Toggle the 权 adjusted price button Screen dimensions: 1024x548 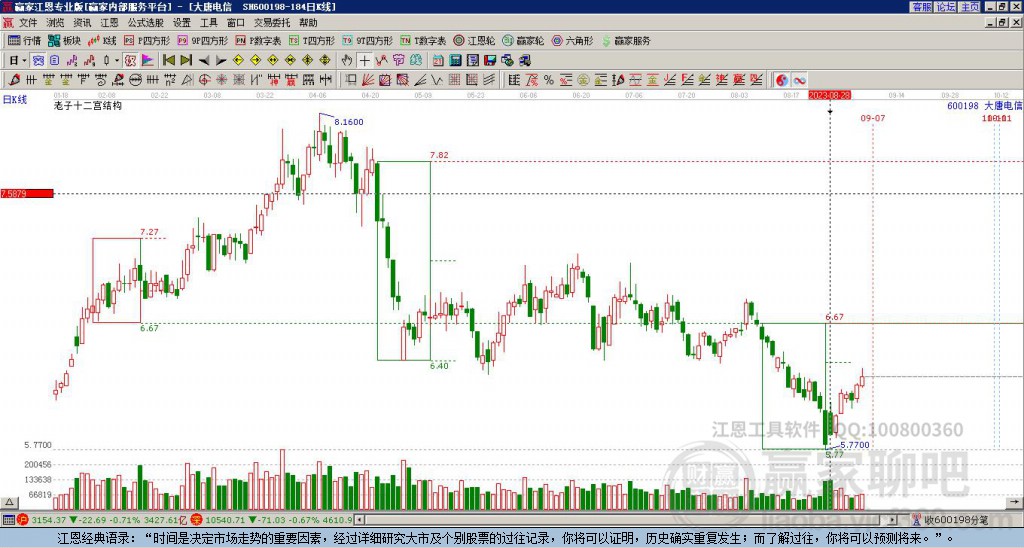130,61
